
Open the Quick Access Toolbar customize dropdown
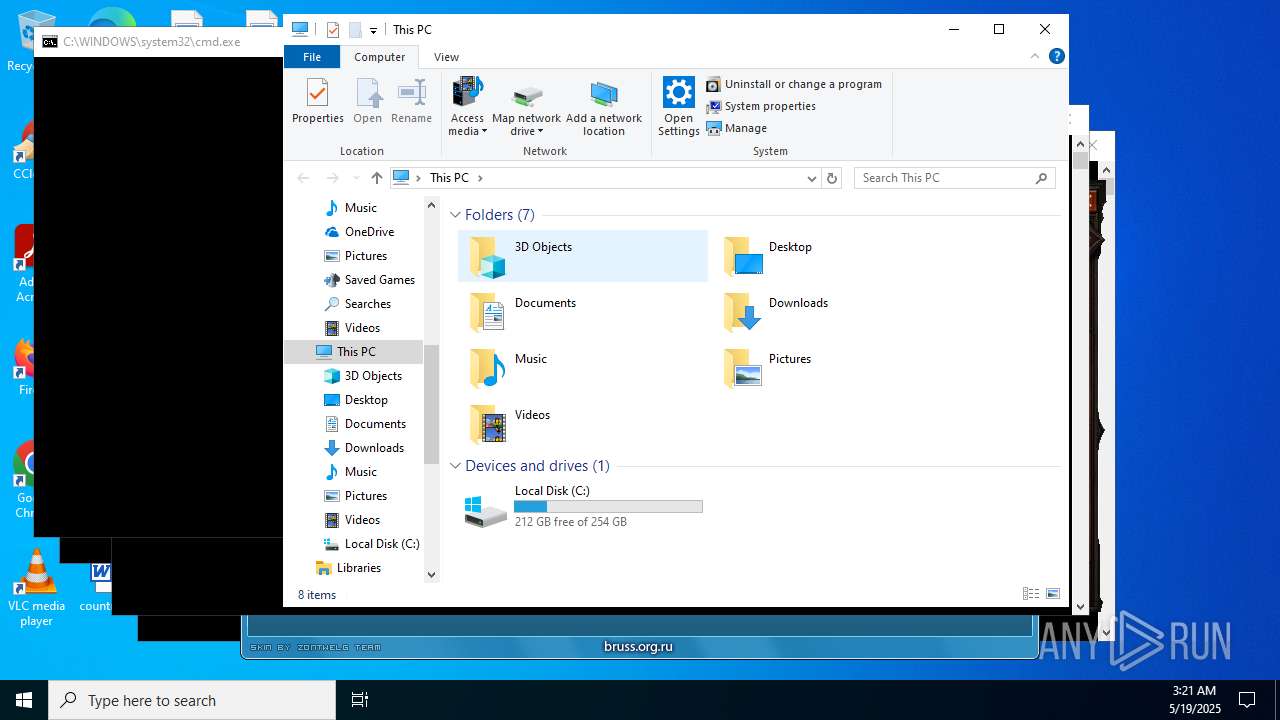pyautogui.click(x=373, y=30)
